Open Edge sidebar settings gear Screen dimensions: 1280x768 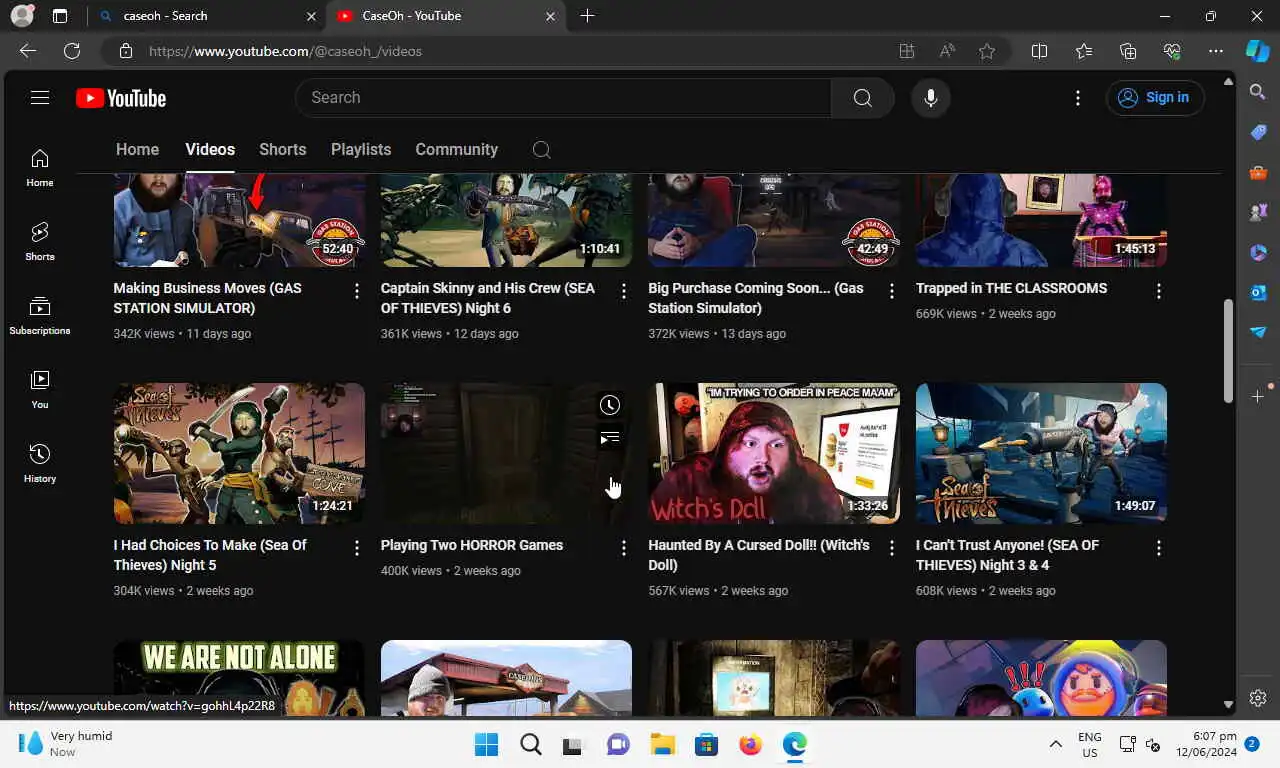tap(1258, 698)
